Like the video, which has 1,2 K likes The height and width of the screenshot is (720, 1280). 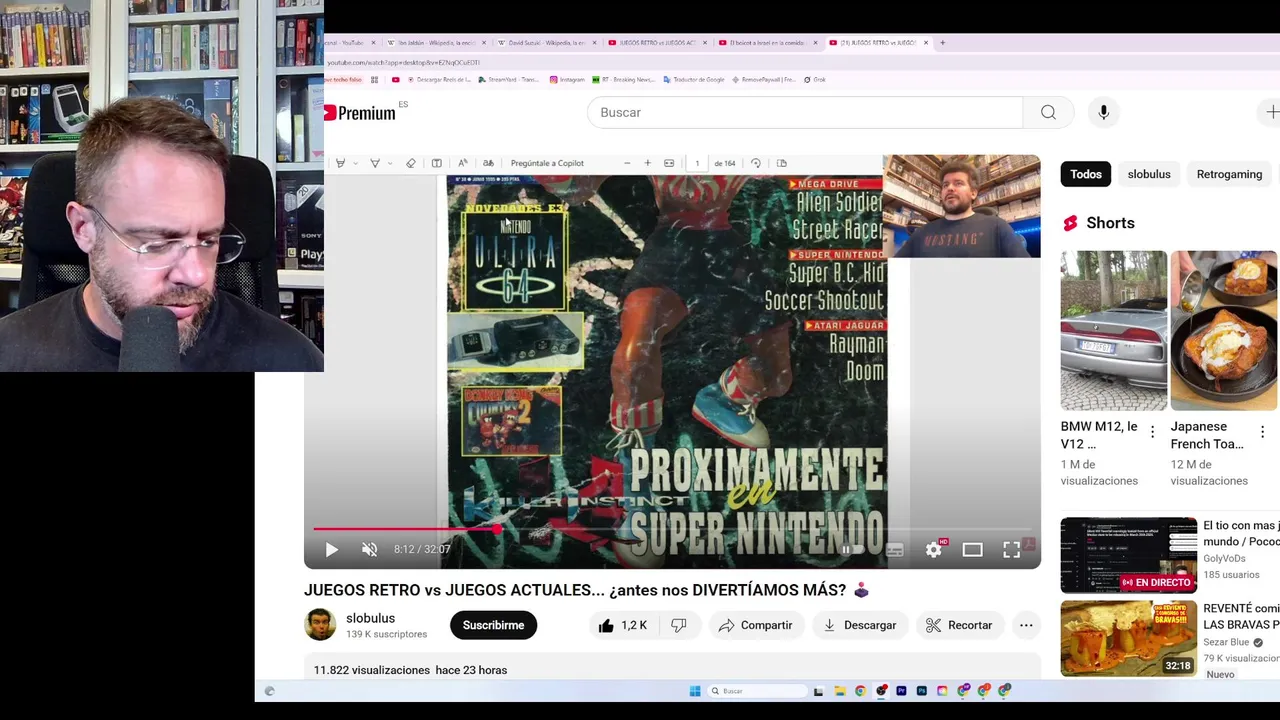(622, 625)
